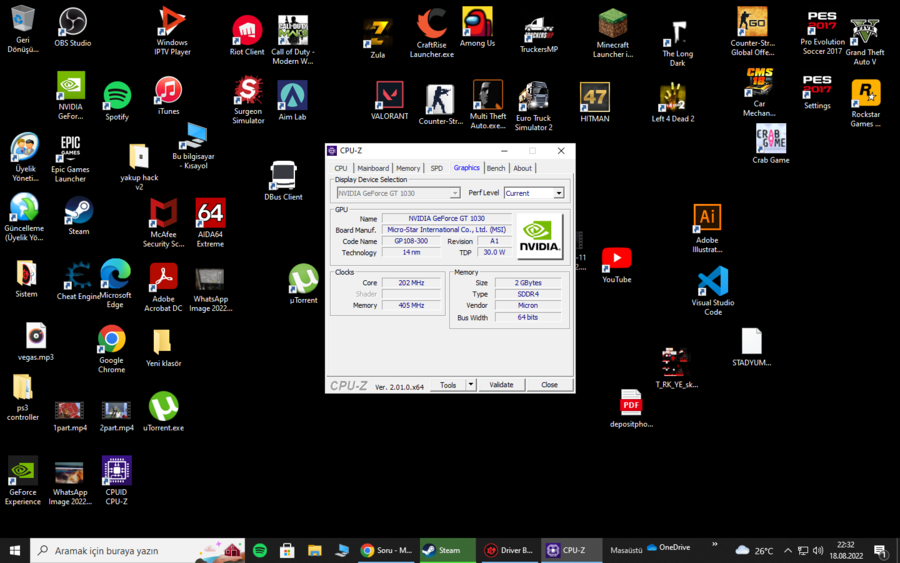Open the Spotify desktop icon
Viewport: 900px width, 563px height.
(117, 96)
